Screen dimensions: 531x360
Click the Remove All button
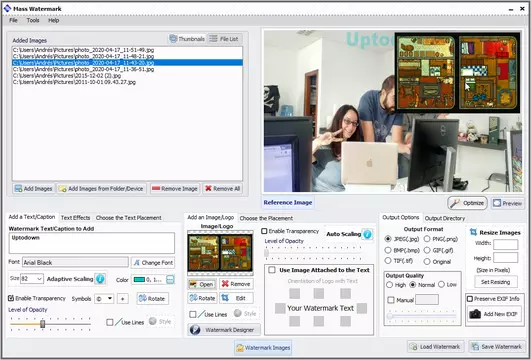[x=222, y=189]
